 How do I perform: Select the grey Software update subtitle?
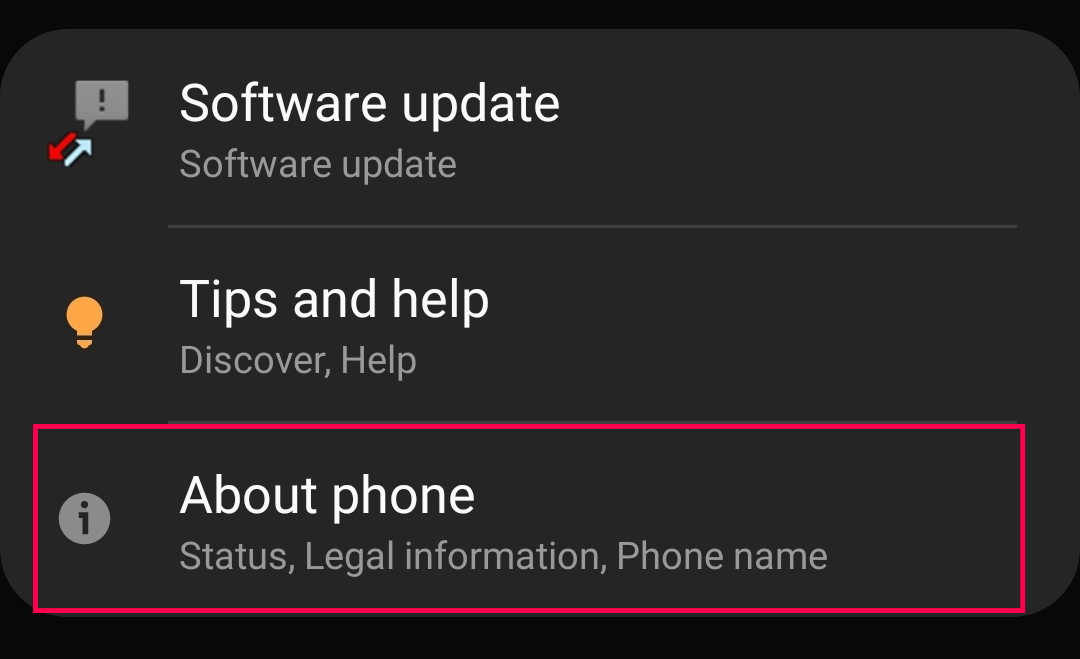pyautogui.click(x=318, y=165)
